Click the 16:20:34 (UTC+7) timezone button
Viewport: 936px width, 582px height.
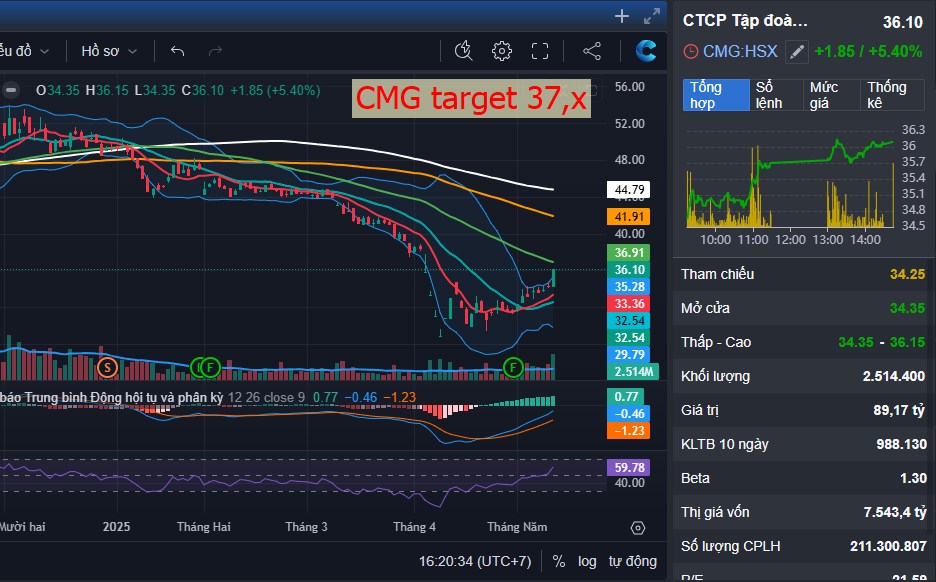point(475,561)
